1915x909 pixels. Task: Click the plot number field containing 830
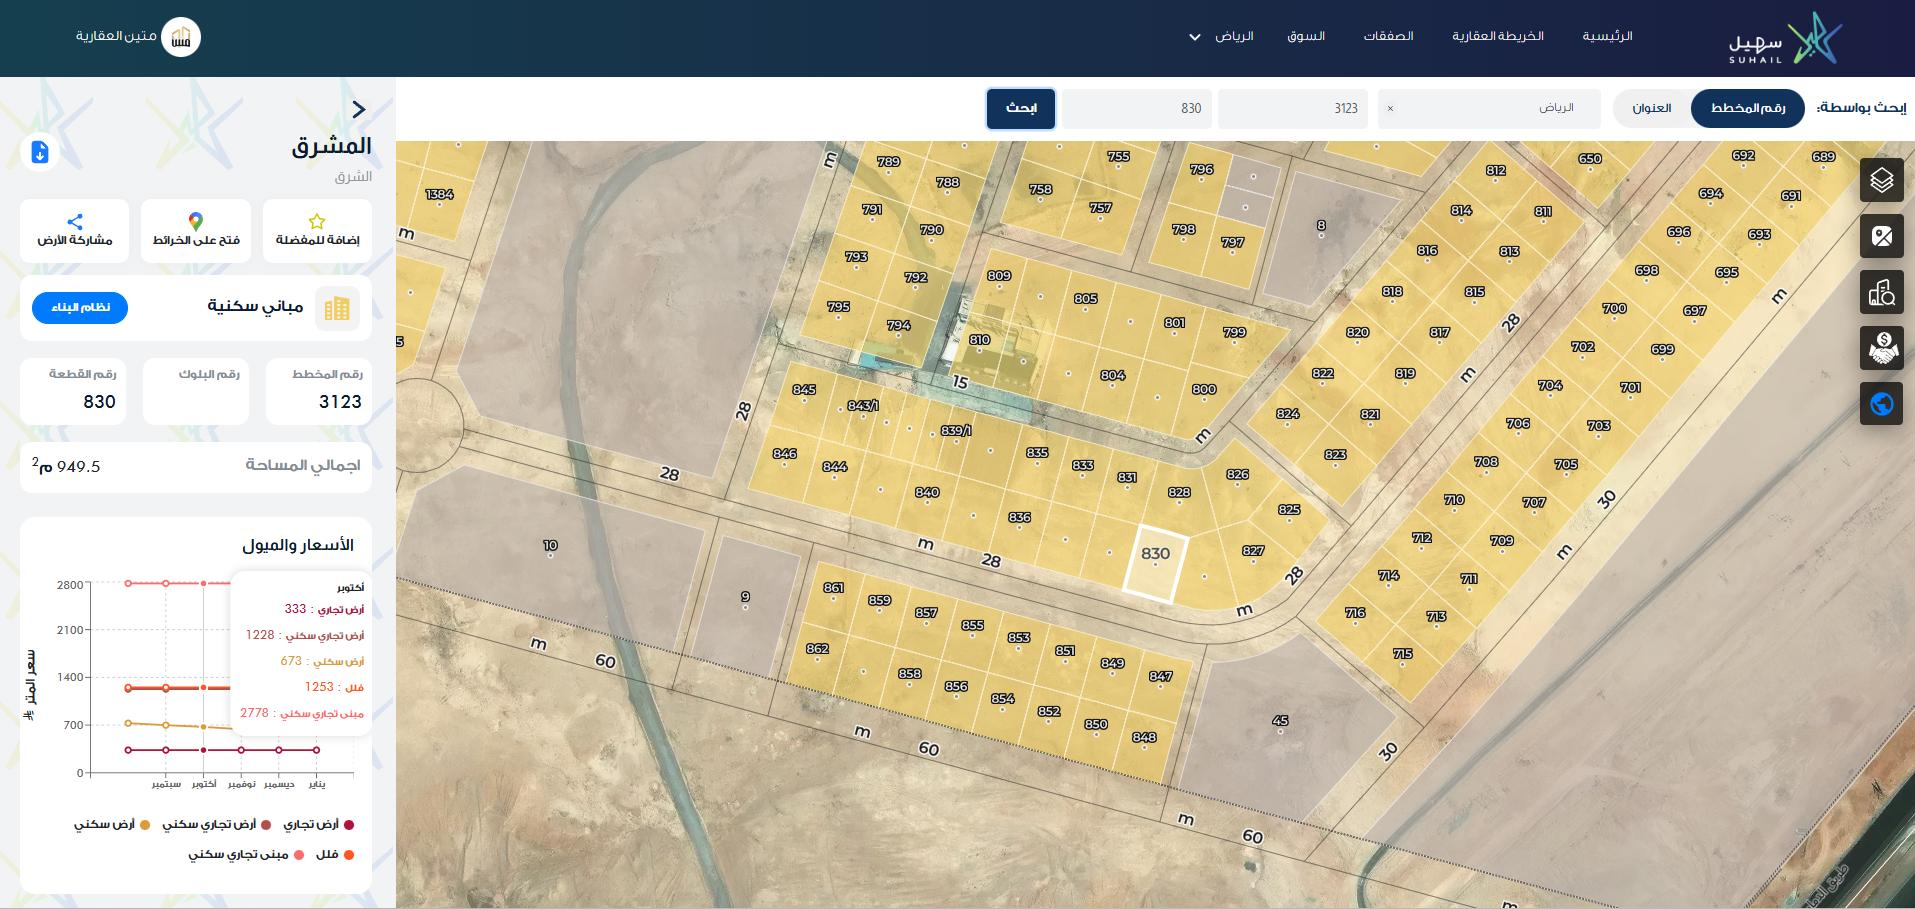(x=1136, y=108)
